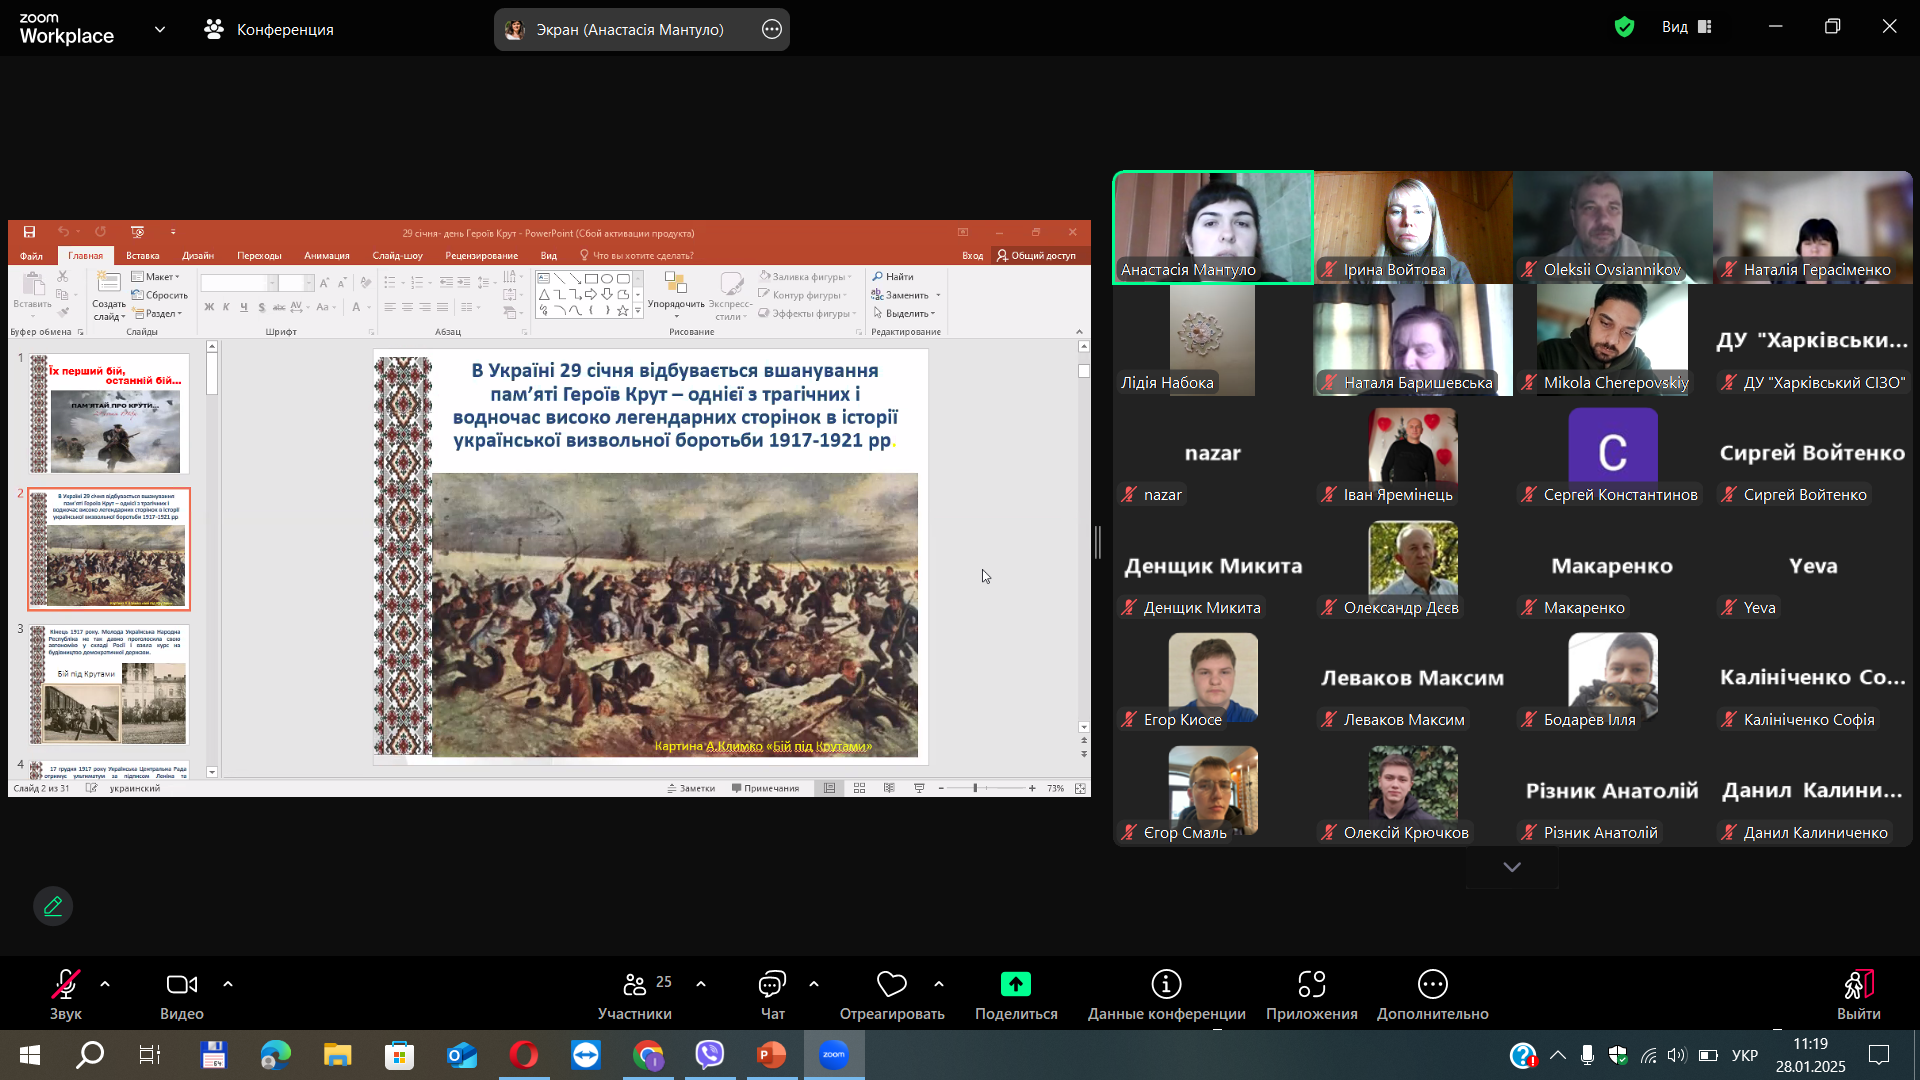The height and width of the screenshot is (1080, 1920).
Task: Open the Section (Раздел) dropdown
Action: pos(158,313)
